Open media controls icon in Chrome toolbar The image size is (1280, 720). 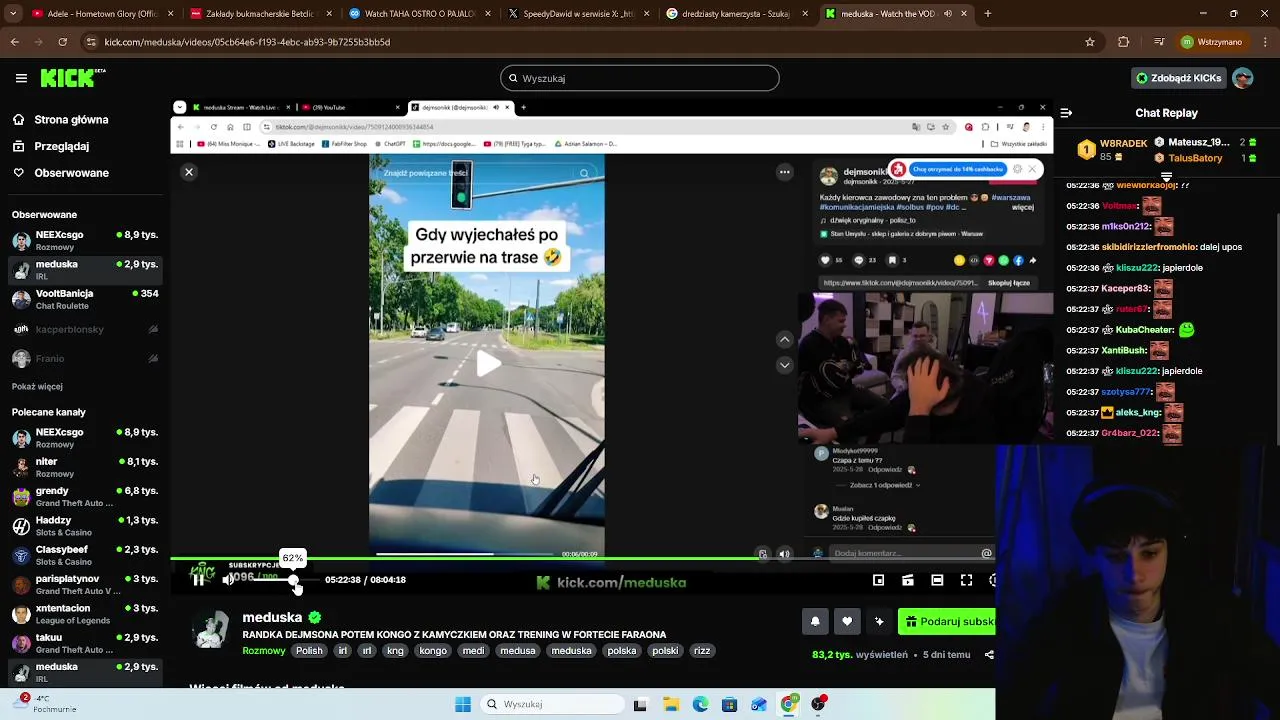click(1158, 42)
